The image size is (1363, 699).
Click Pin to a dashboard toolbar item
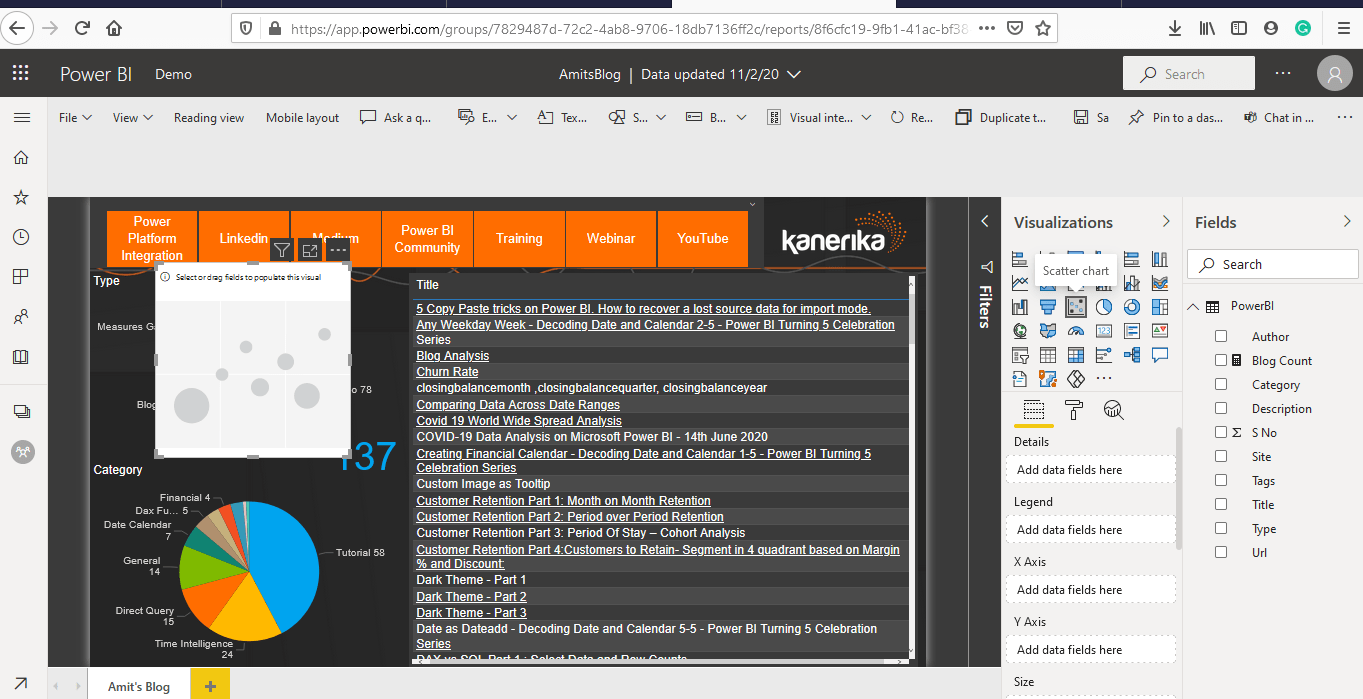(1176, 117)
